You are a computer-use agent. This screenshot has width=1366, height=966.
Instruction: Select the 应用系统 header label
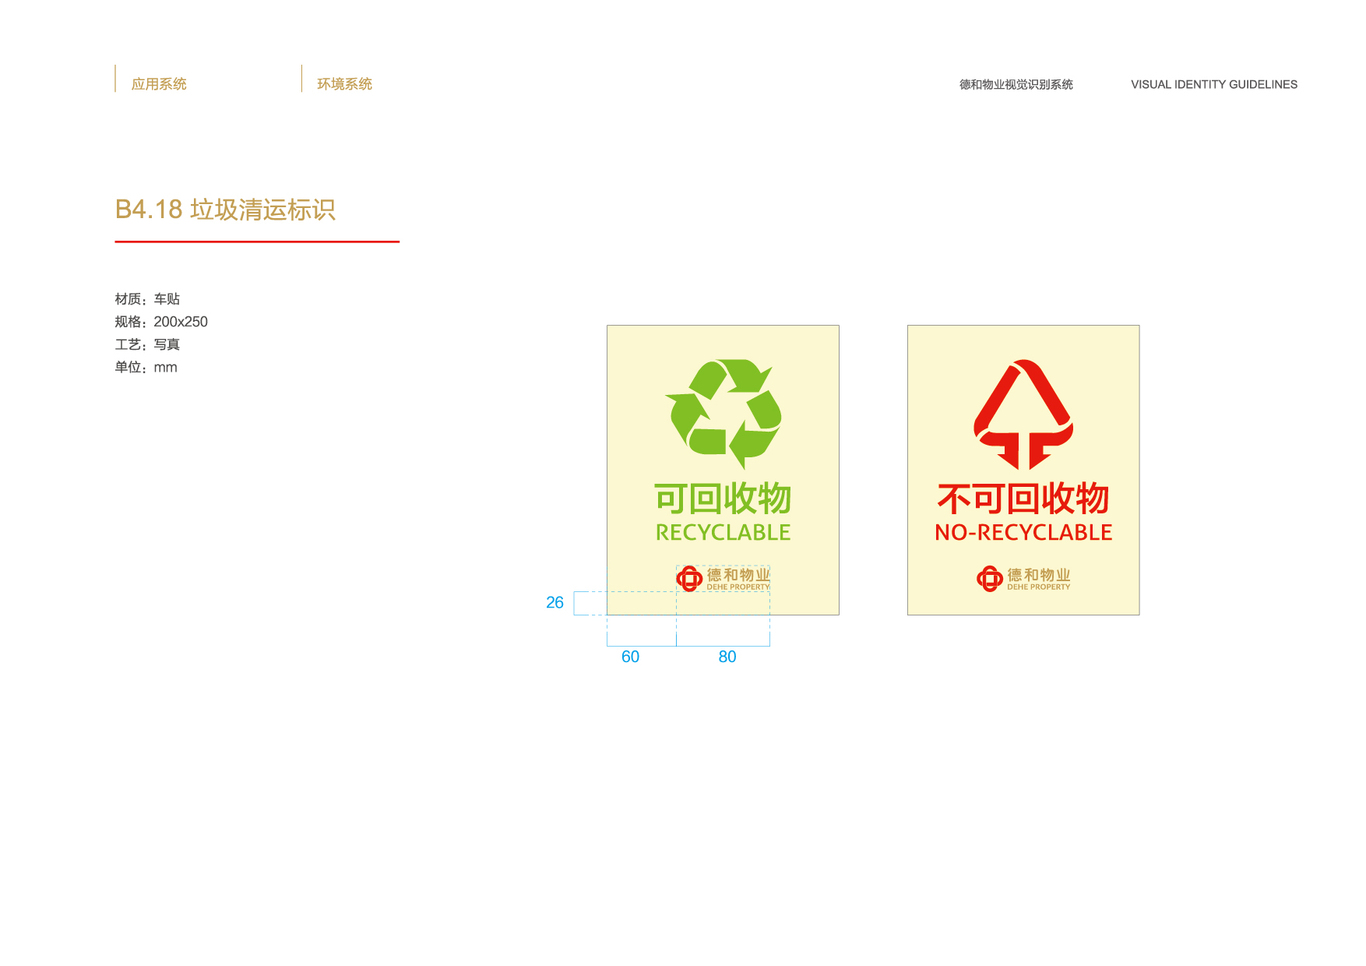159,84
